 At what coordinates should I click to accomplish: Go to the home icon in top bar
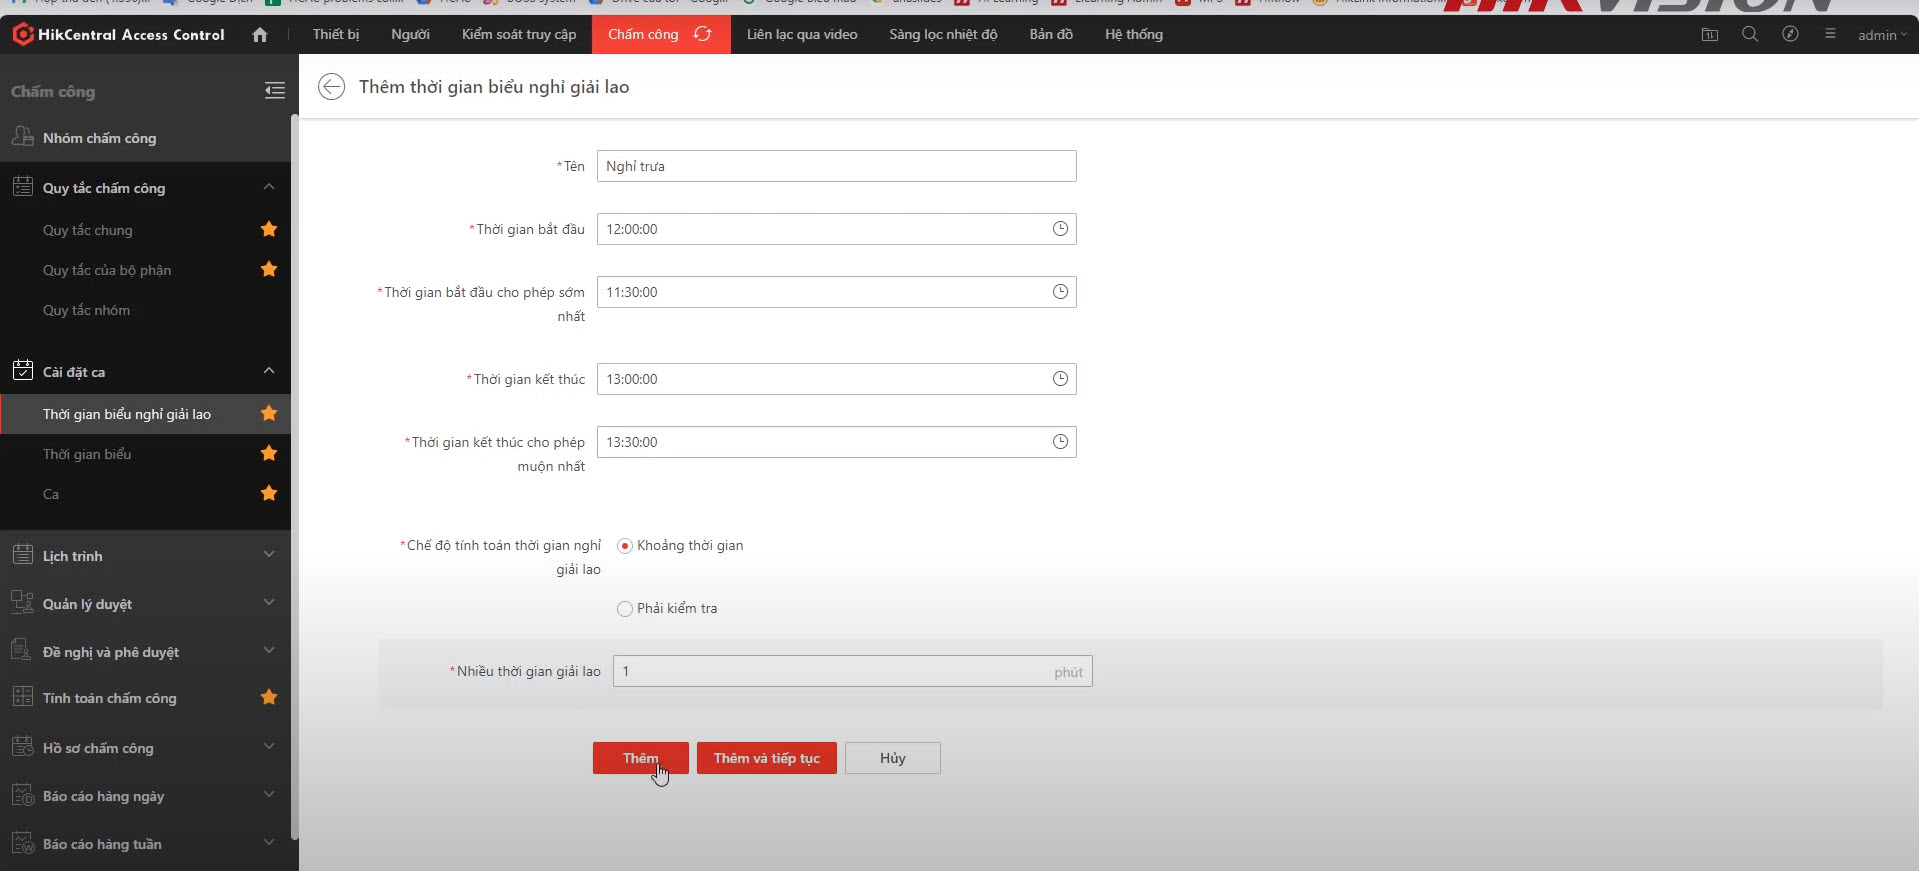[x=260, y=35]
